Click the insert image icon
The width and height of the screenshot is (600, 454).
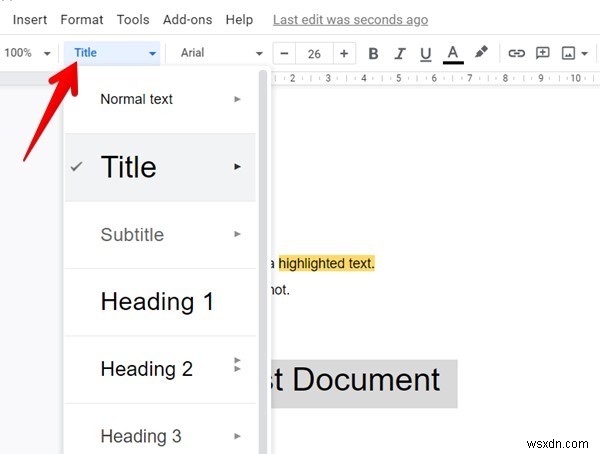point(568,53)
